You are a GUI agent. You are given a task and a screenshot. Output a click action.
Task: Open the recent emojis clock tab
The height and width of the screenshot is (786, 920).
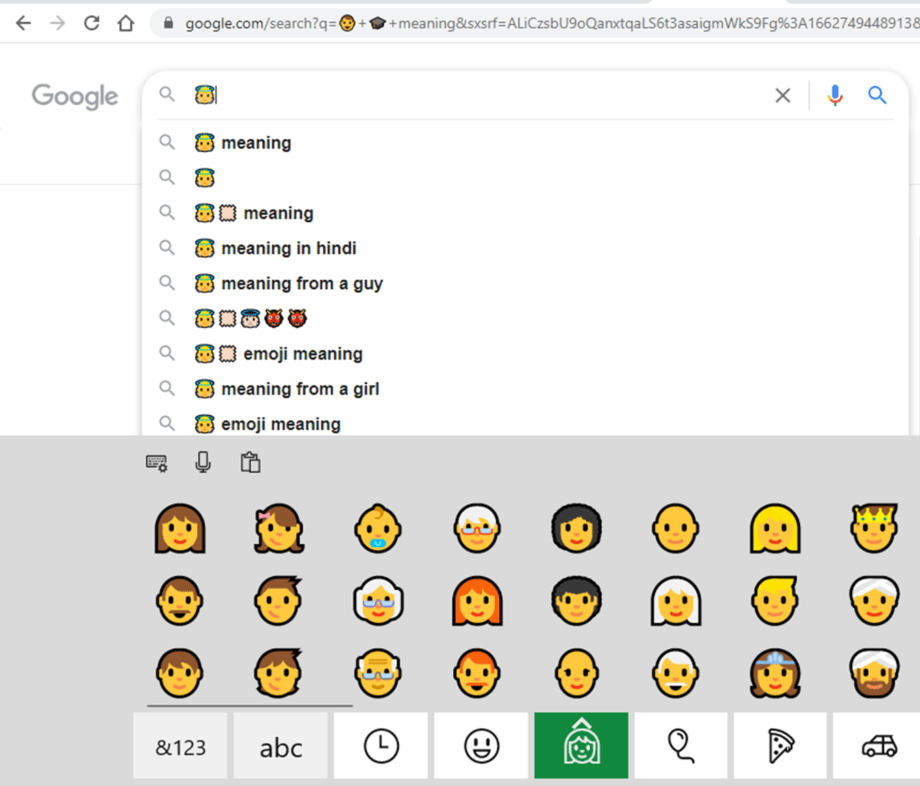(380, 745)
